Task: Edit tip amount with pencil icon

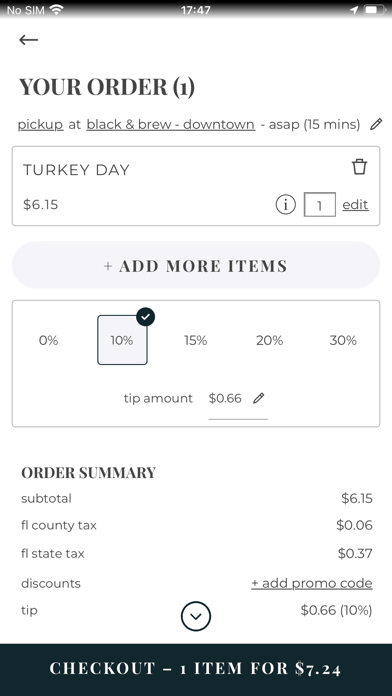Action: tap(258, 398)
